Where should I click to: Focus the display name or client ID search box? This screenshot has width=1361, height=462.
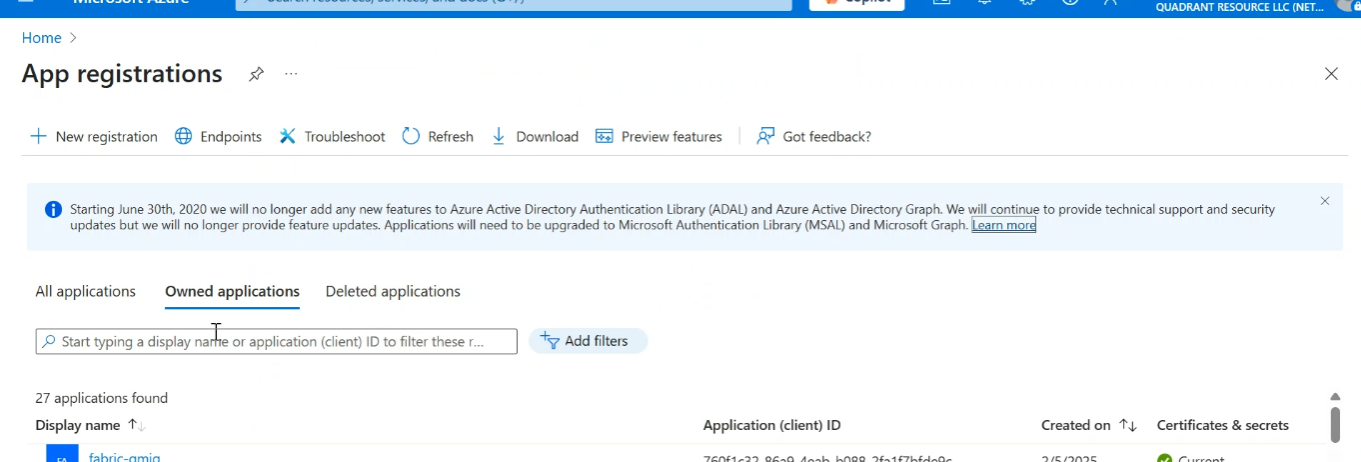tap(277, 342)
